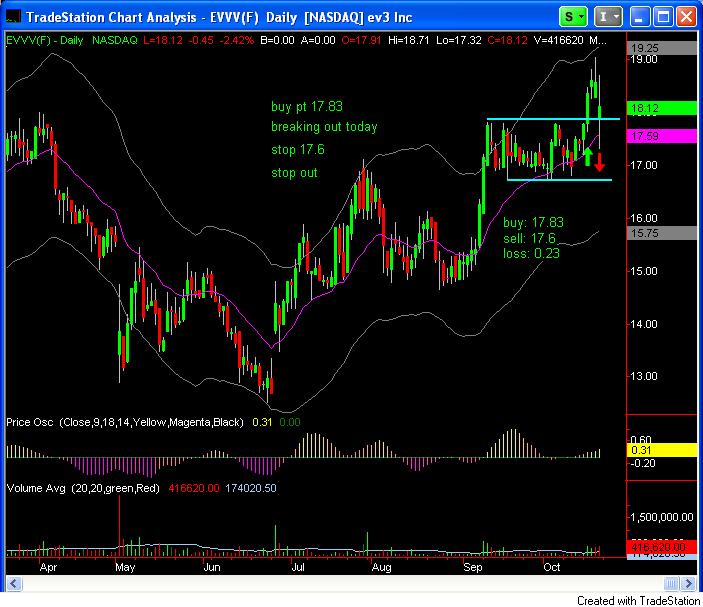Click the gray 15.75 lower band label
The image size is (703, 607).
coord(661,233)
